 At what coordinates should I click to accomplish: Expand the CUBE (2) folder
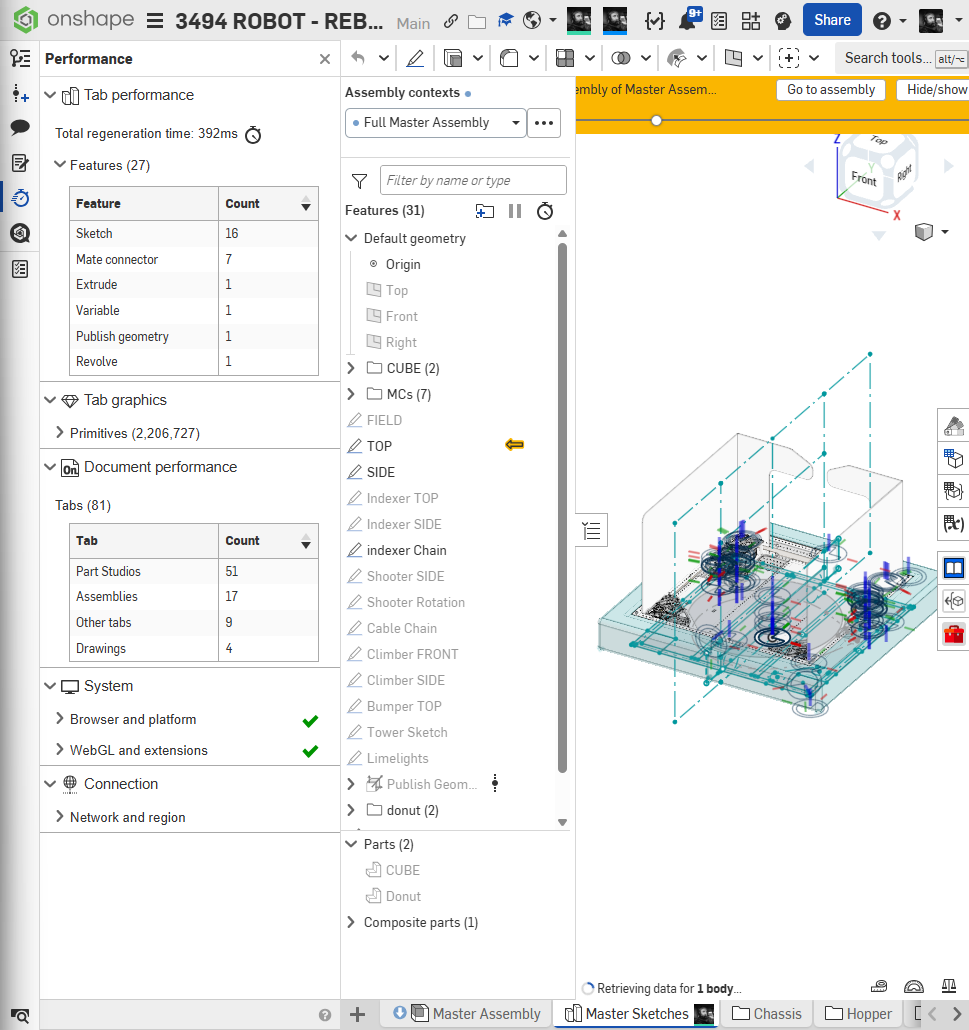[x=351, y=368]
